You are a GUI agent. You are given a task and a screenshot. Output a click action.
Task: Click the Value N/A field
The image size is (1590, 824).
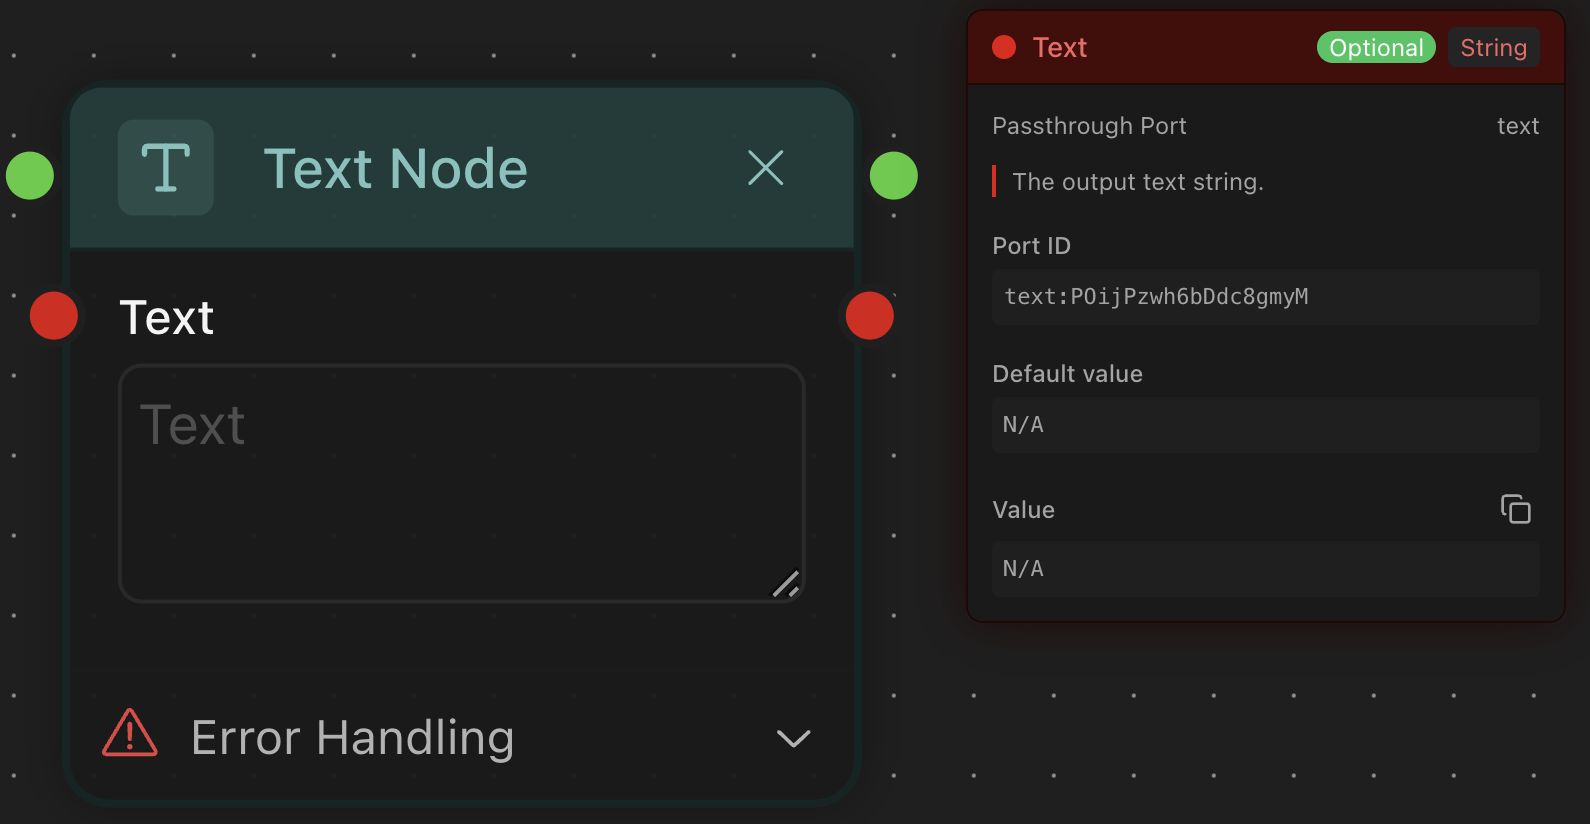(1265, 569)
